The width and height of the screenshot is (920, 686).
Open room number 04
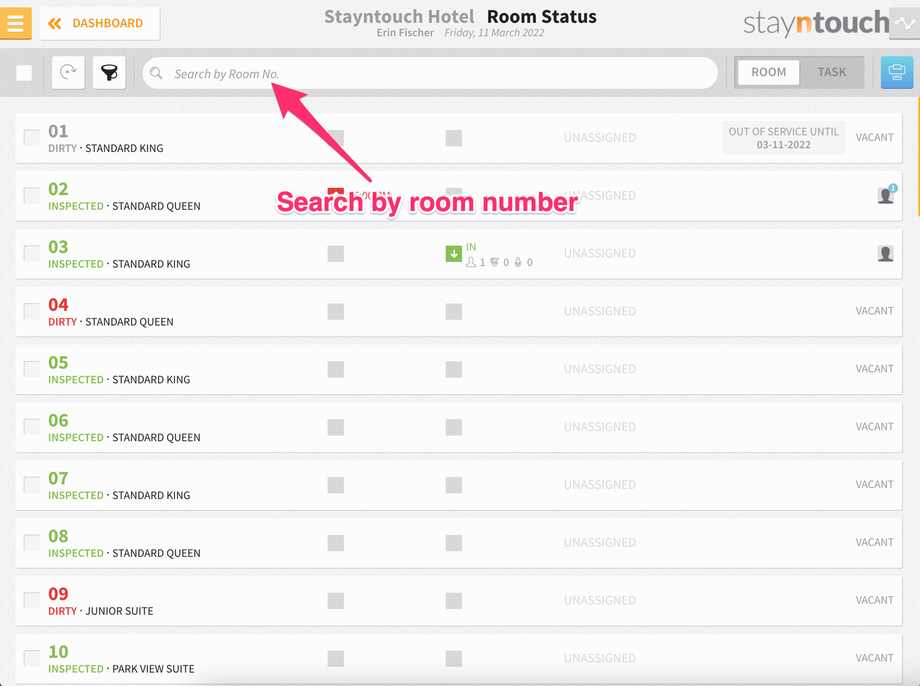[58, 305]
